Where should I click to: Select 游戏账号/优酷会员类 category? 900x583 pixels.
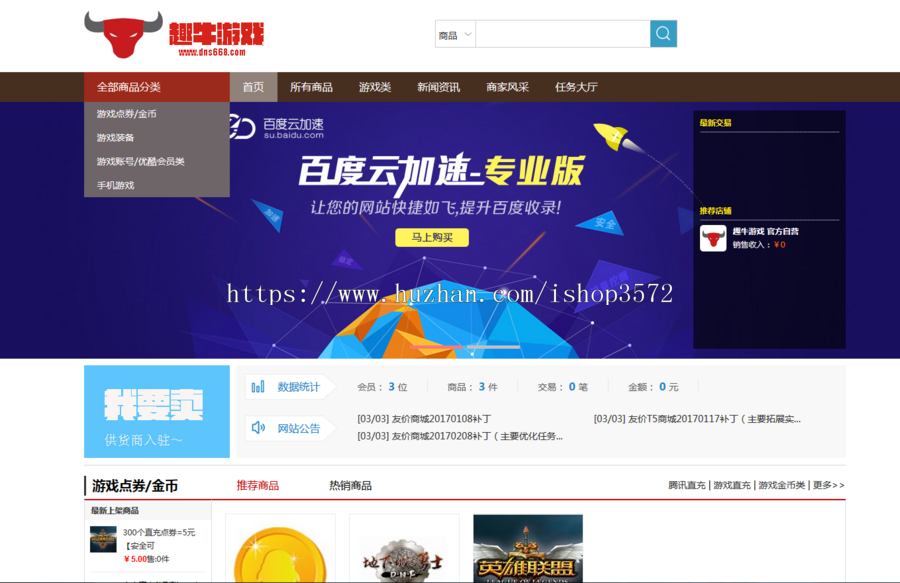coord(141,161)
